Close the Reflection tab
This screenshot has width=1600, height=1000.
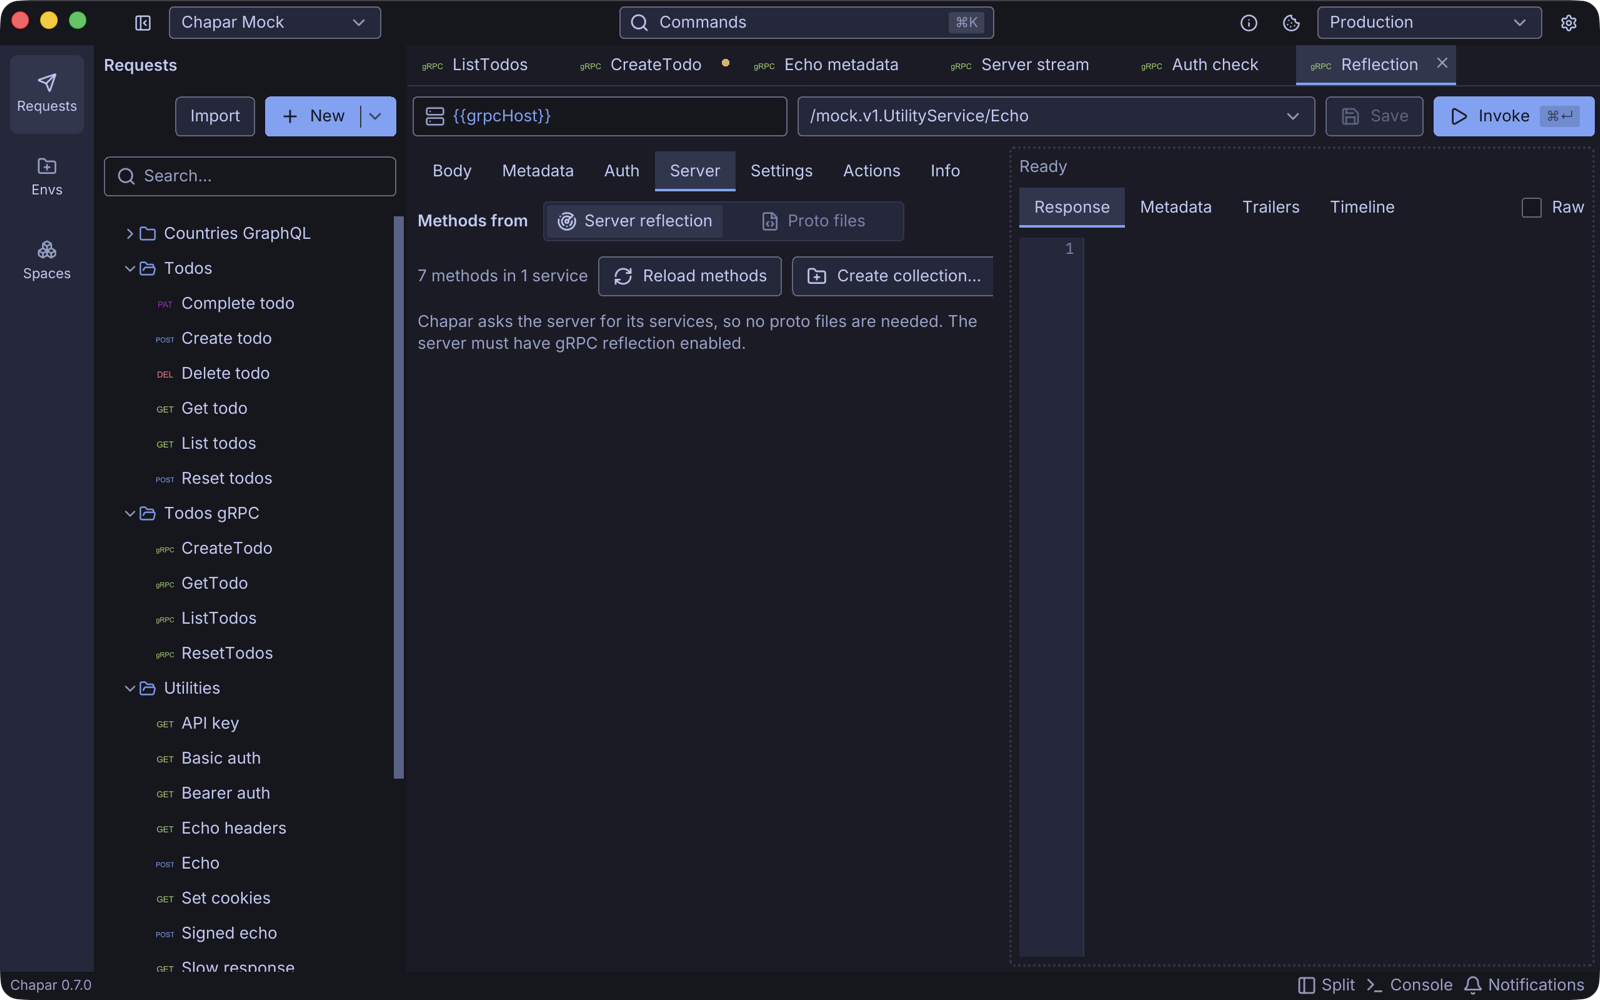pos(1442,63)
